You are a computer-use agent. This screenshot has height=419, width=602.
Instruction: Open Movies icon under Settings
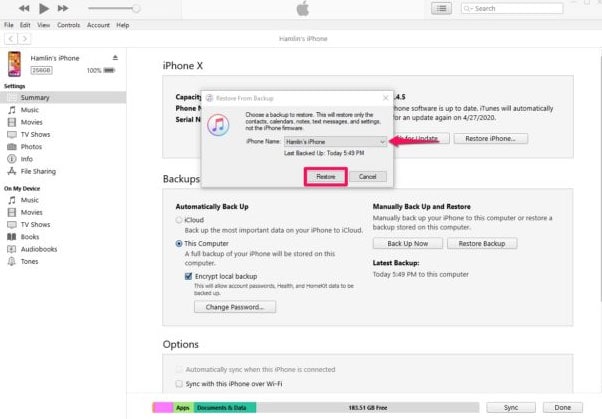pyautogui.click(x=12, y=122)
